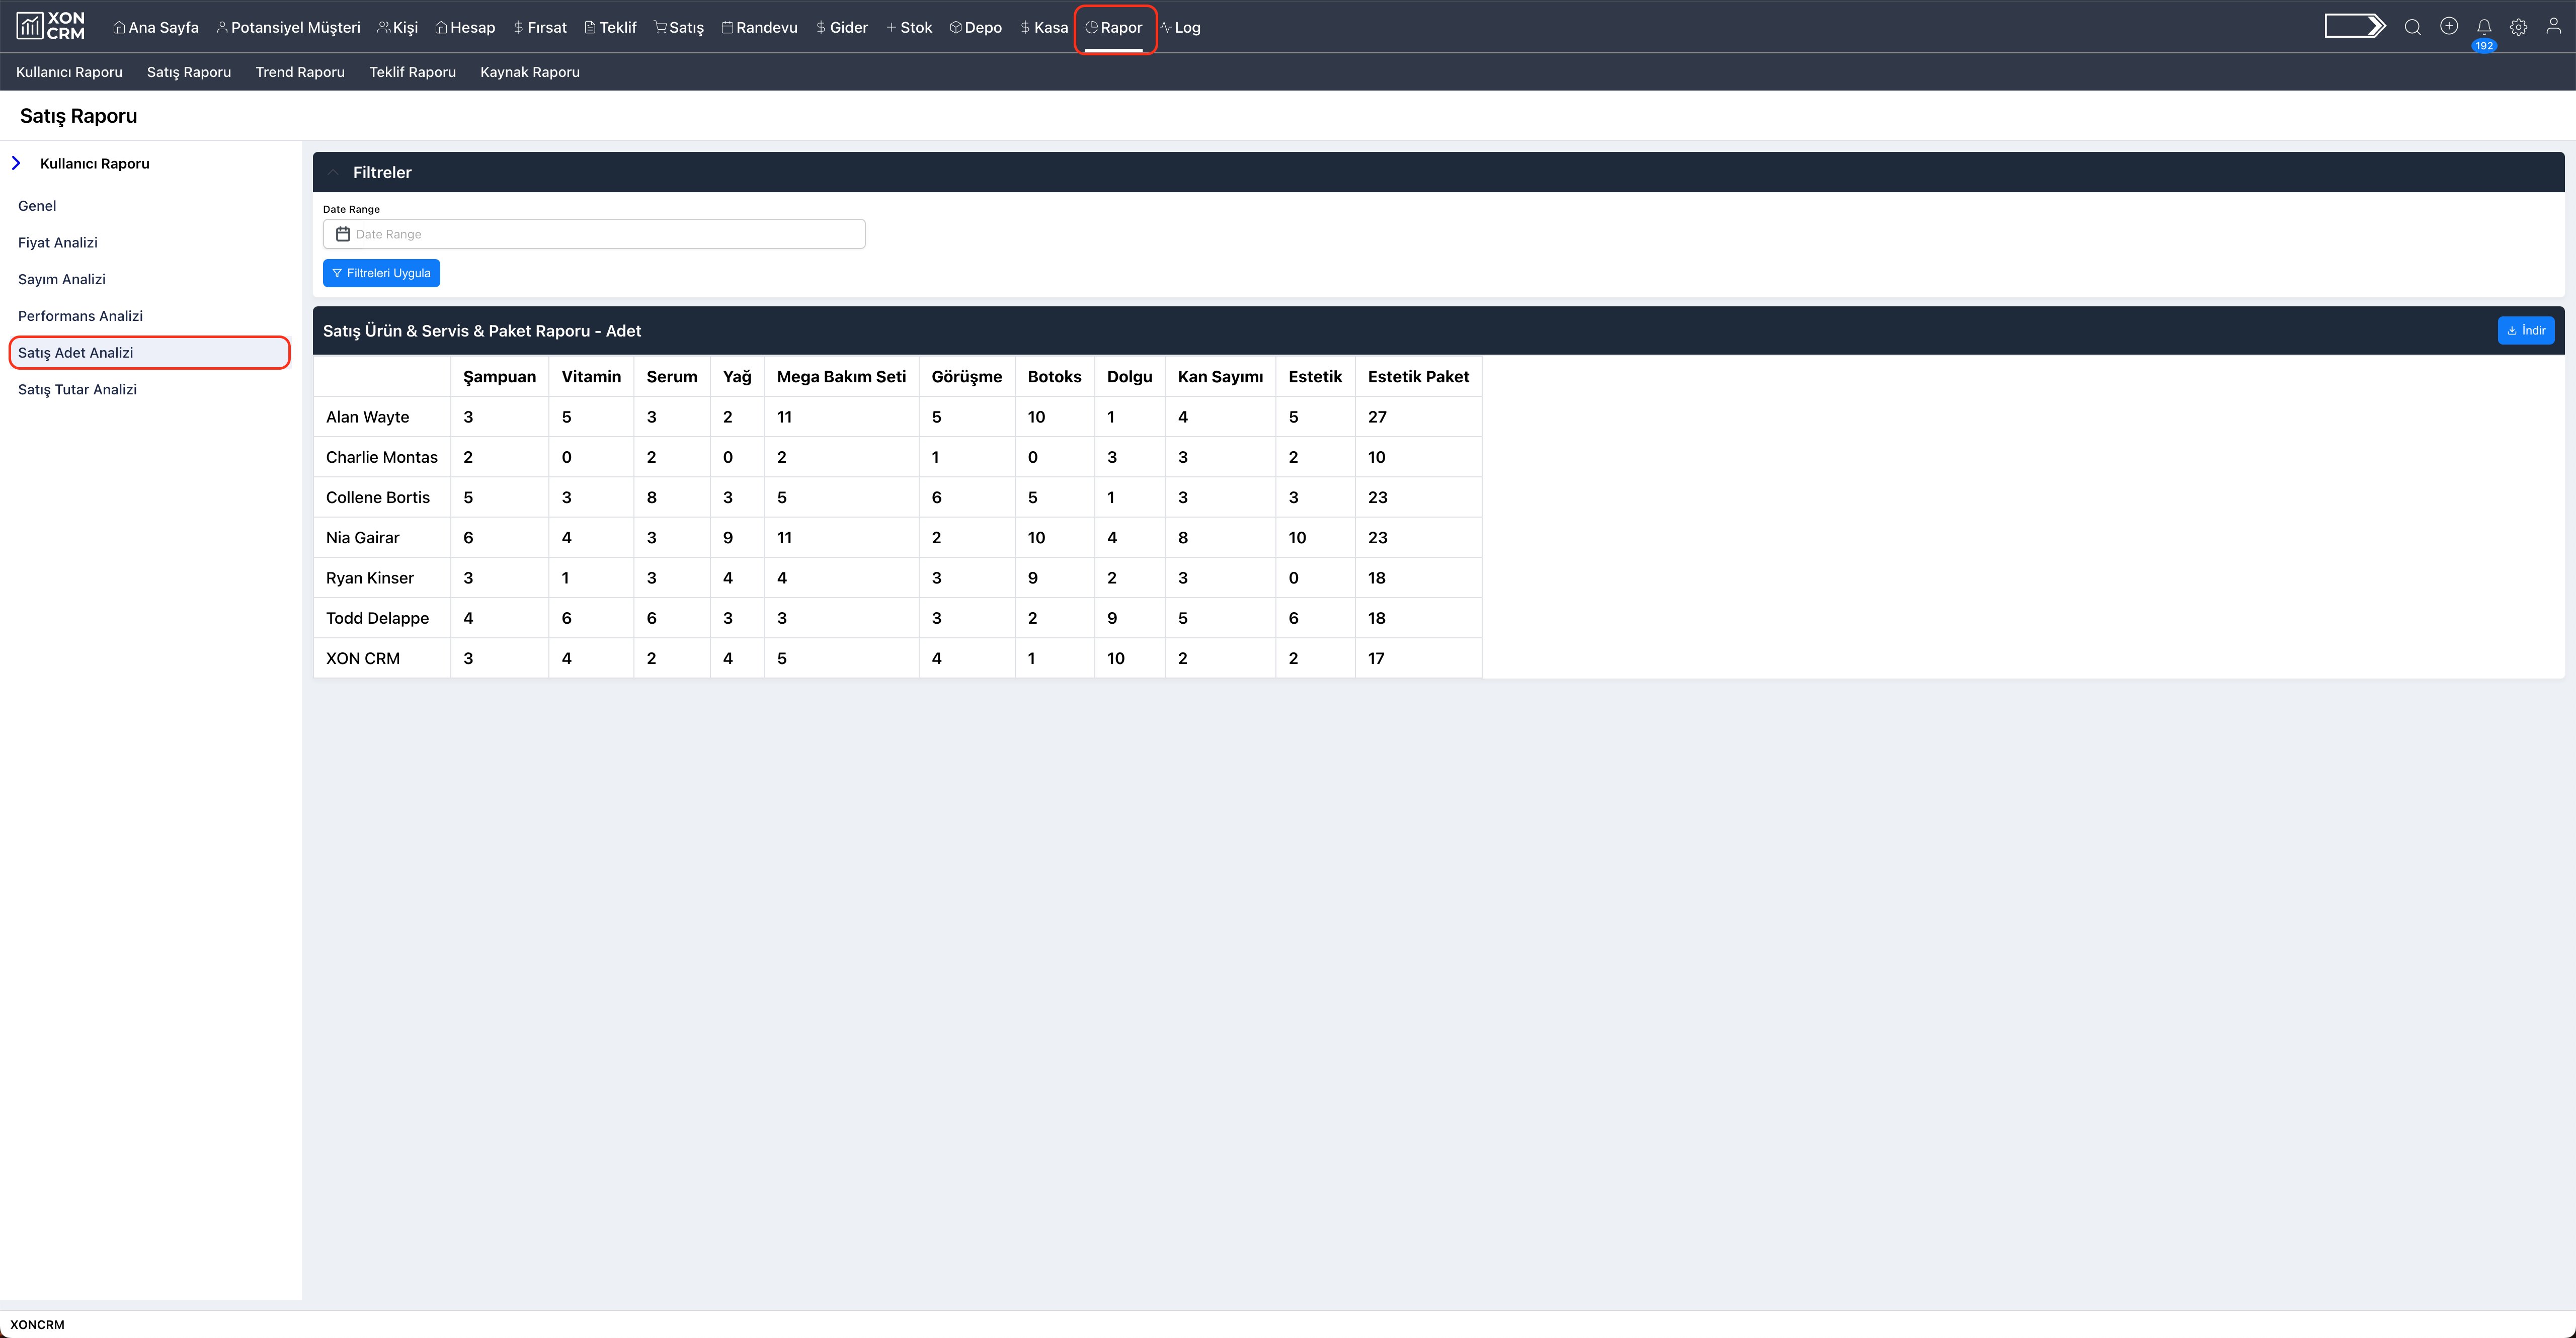The width and height of the screenshot is (2576, 1338).
Task: Open the Randevu menu
Action: click(x=759, y=27)
